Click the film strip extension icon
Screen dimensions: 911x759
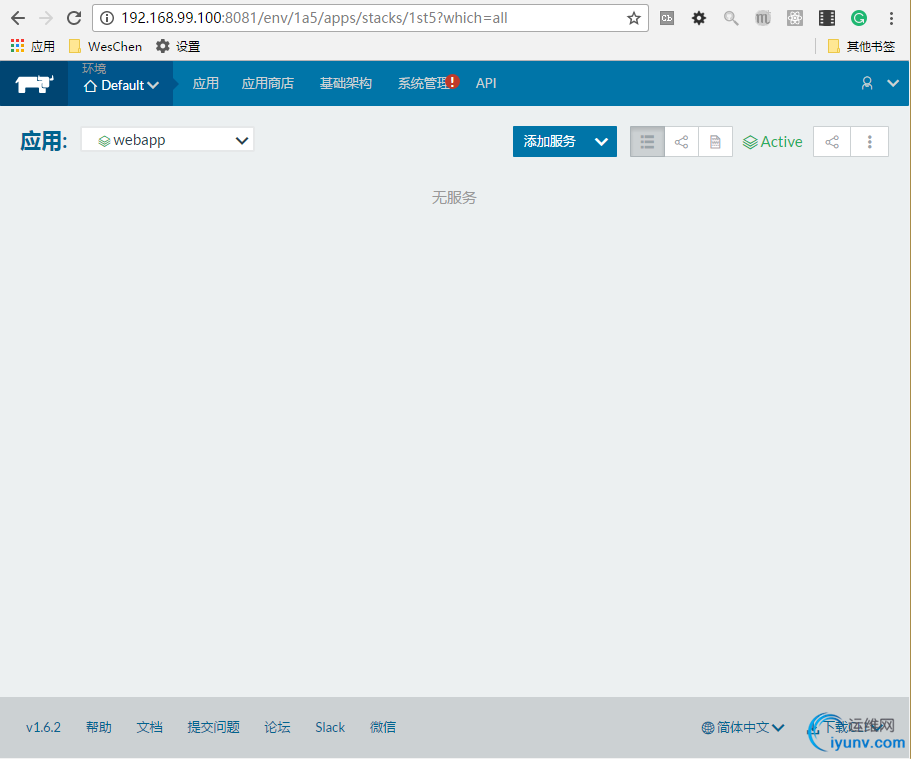(x=827, y=18)
